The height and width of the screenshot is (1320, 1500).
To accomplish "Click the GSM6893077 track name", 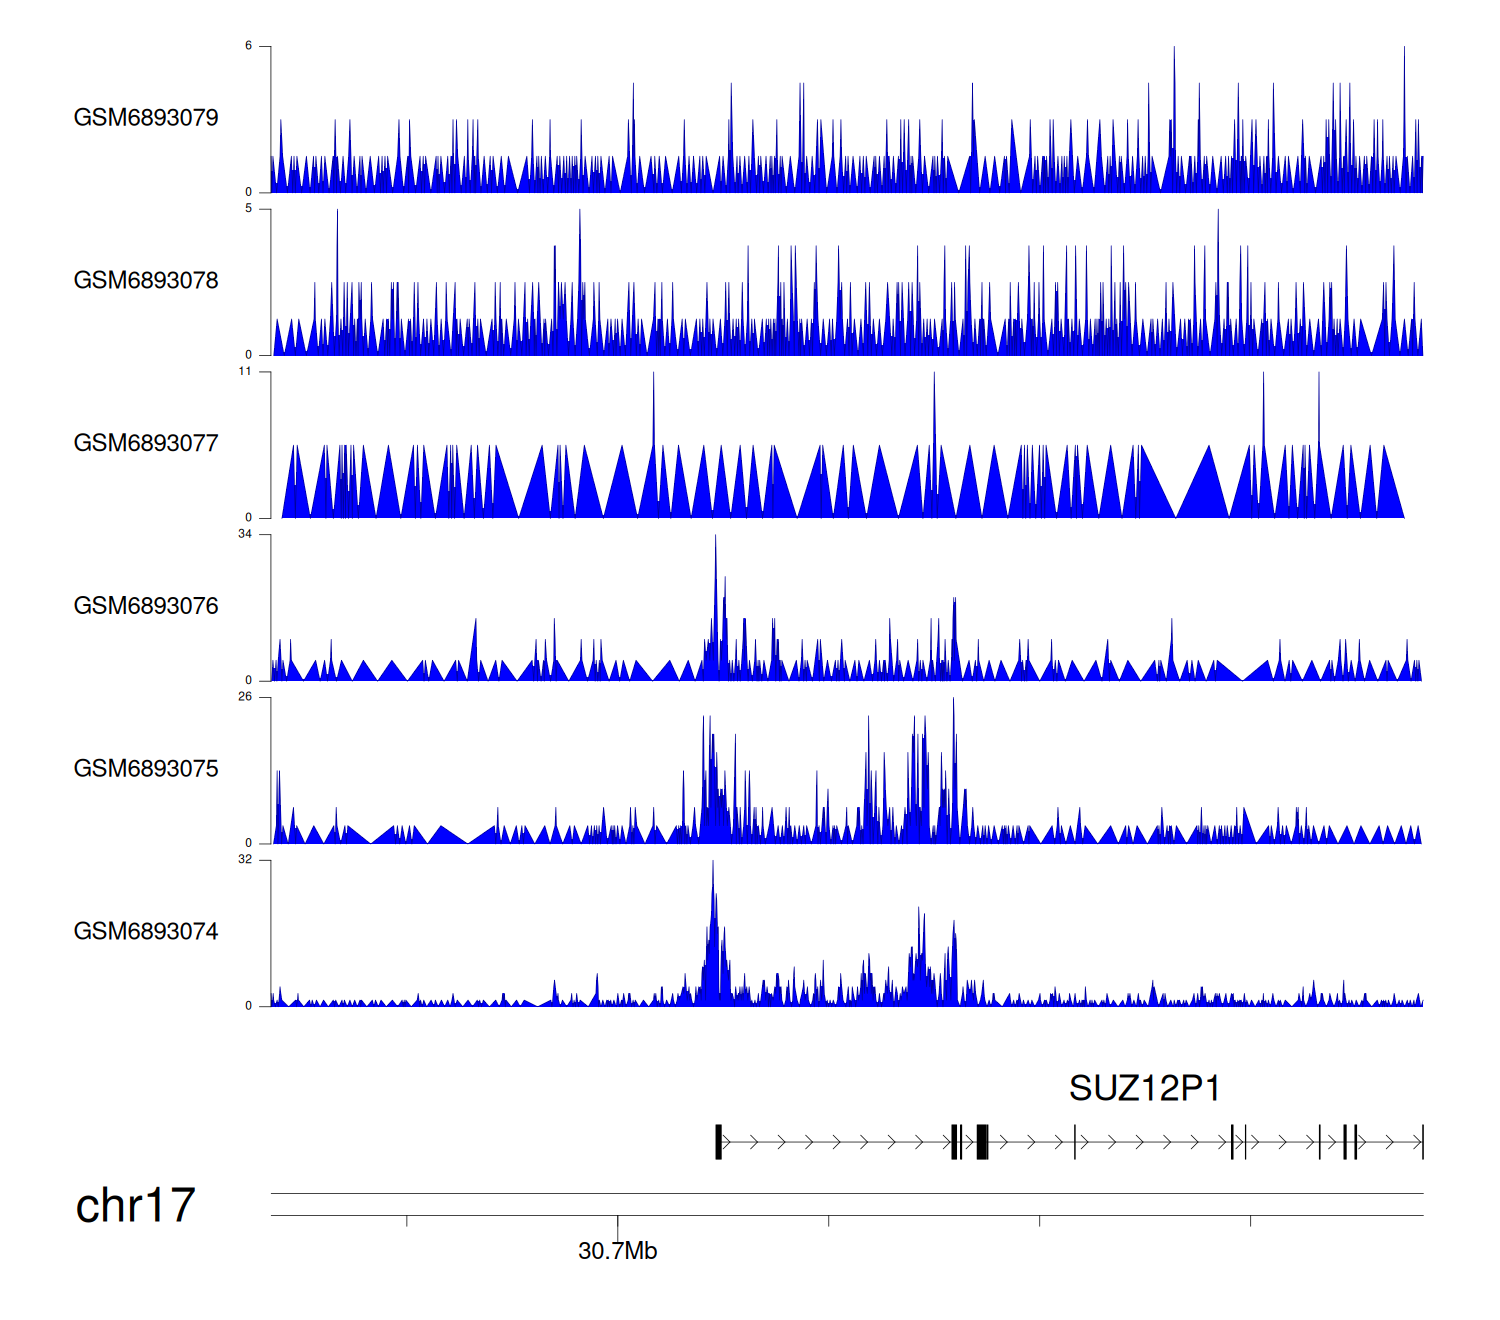I will click(x=146, y=444).
